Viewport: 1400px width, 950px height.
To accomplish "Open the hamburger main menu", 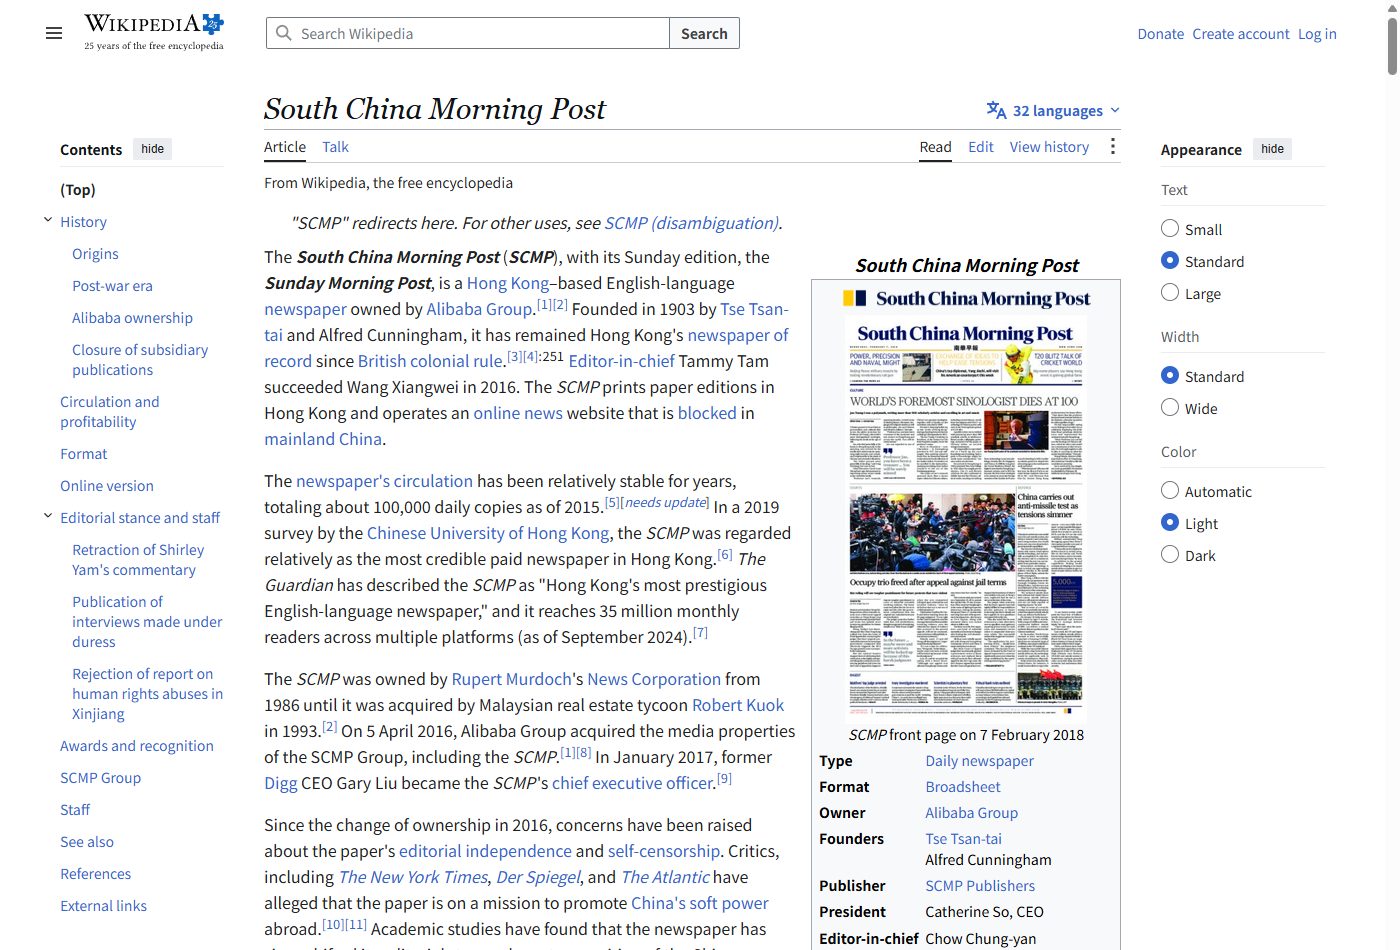I will click(x=54, y=33).
